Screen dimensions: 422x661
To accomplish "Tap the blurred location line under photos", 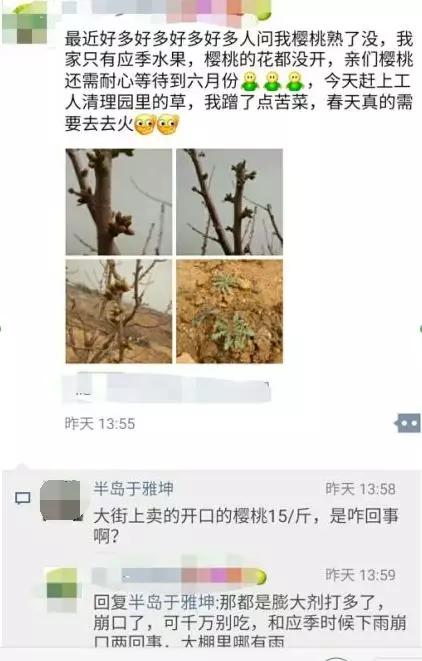I will point(167,387).
